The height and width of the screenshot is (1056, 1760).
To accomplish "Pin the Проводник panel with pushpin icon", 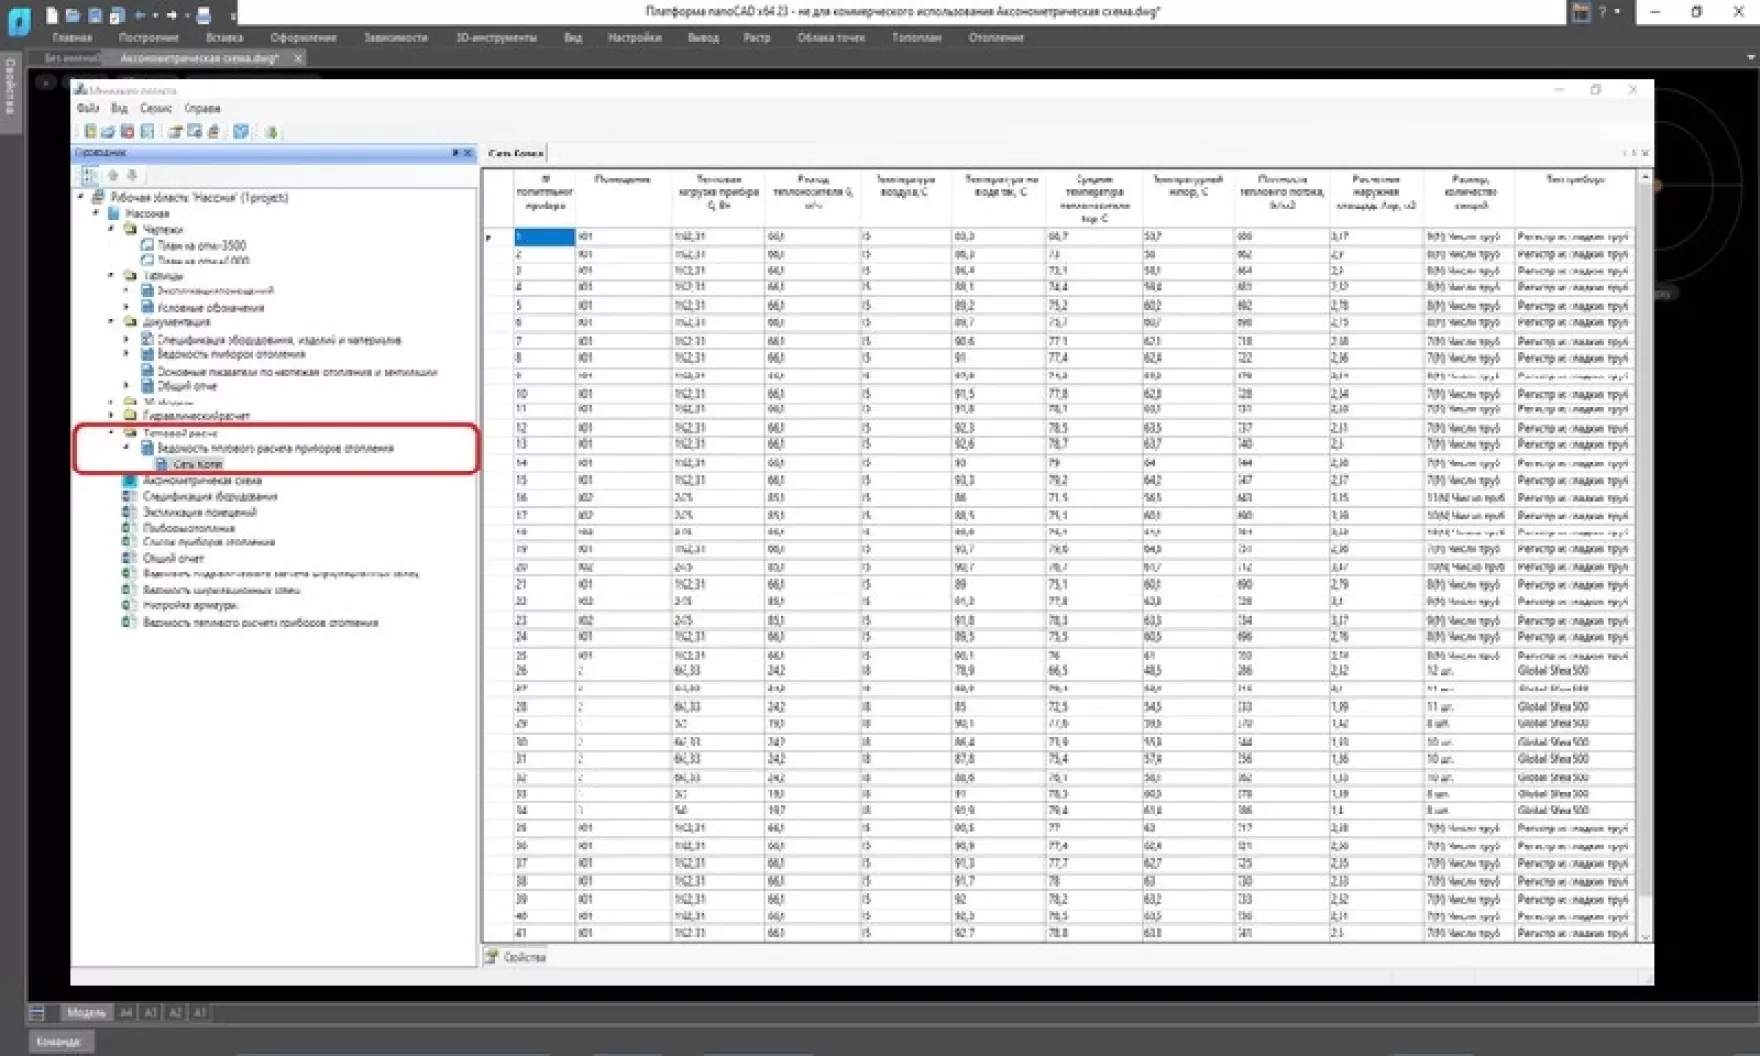I will pos(455,153).
